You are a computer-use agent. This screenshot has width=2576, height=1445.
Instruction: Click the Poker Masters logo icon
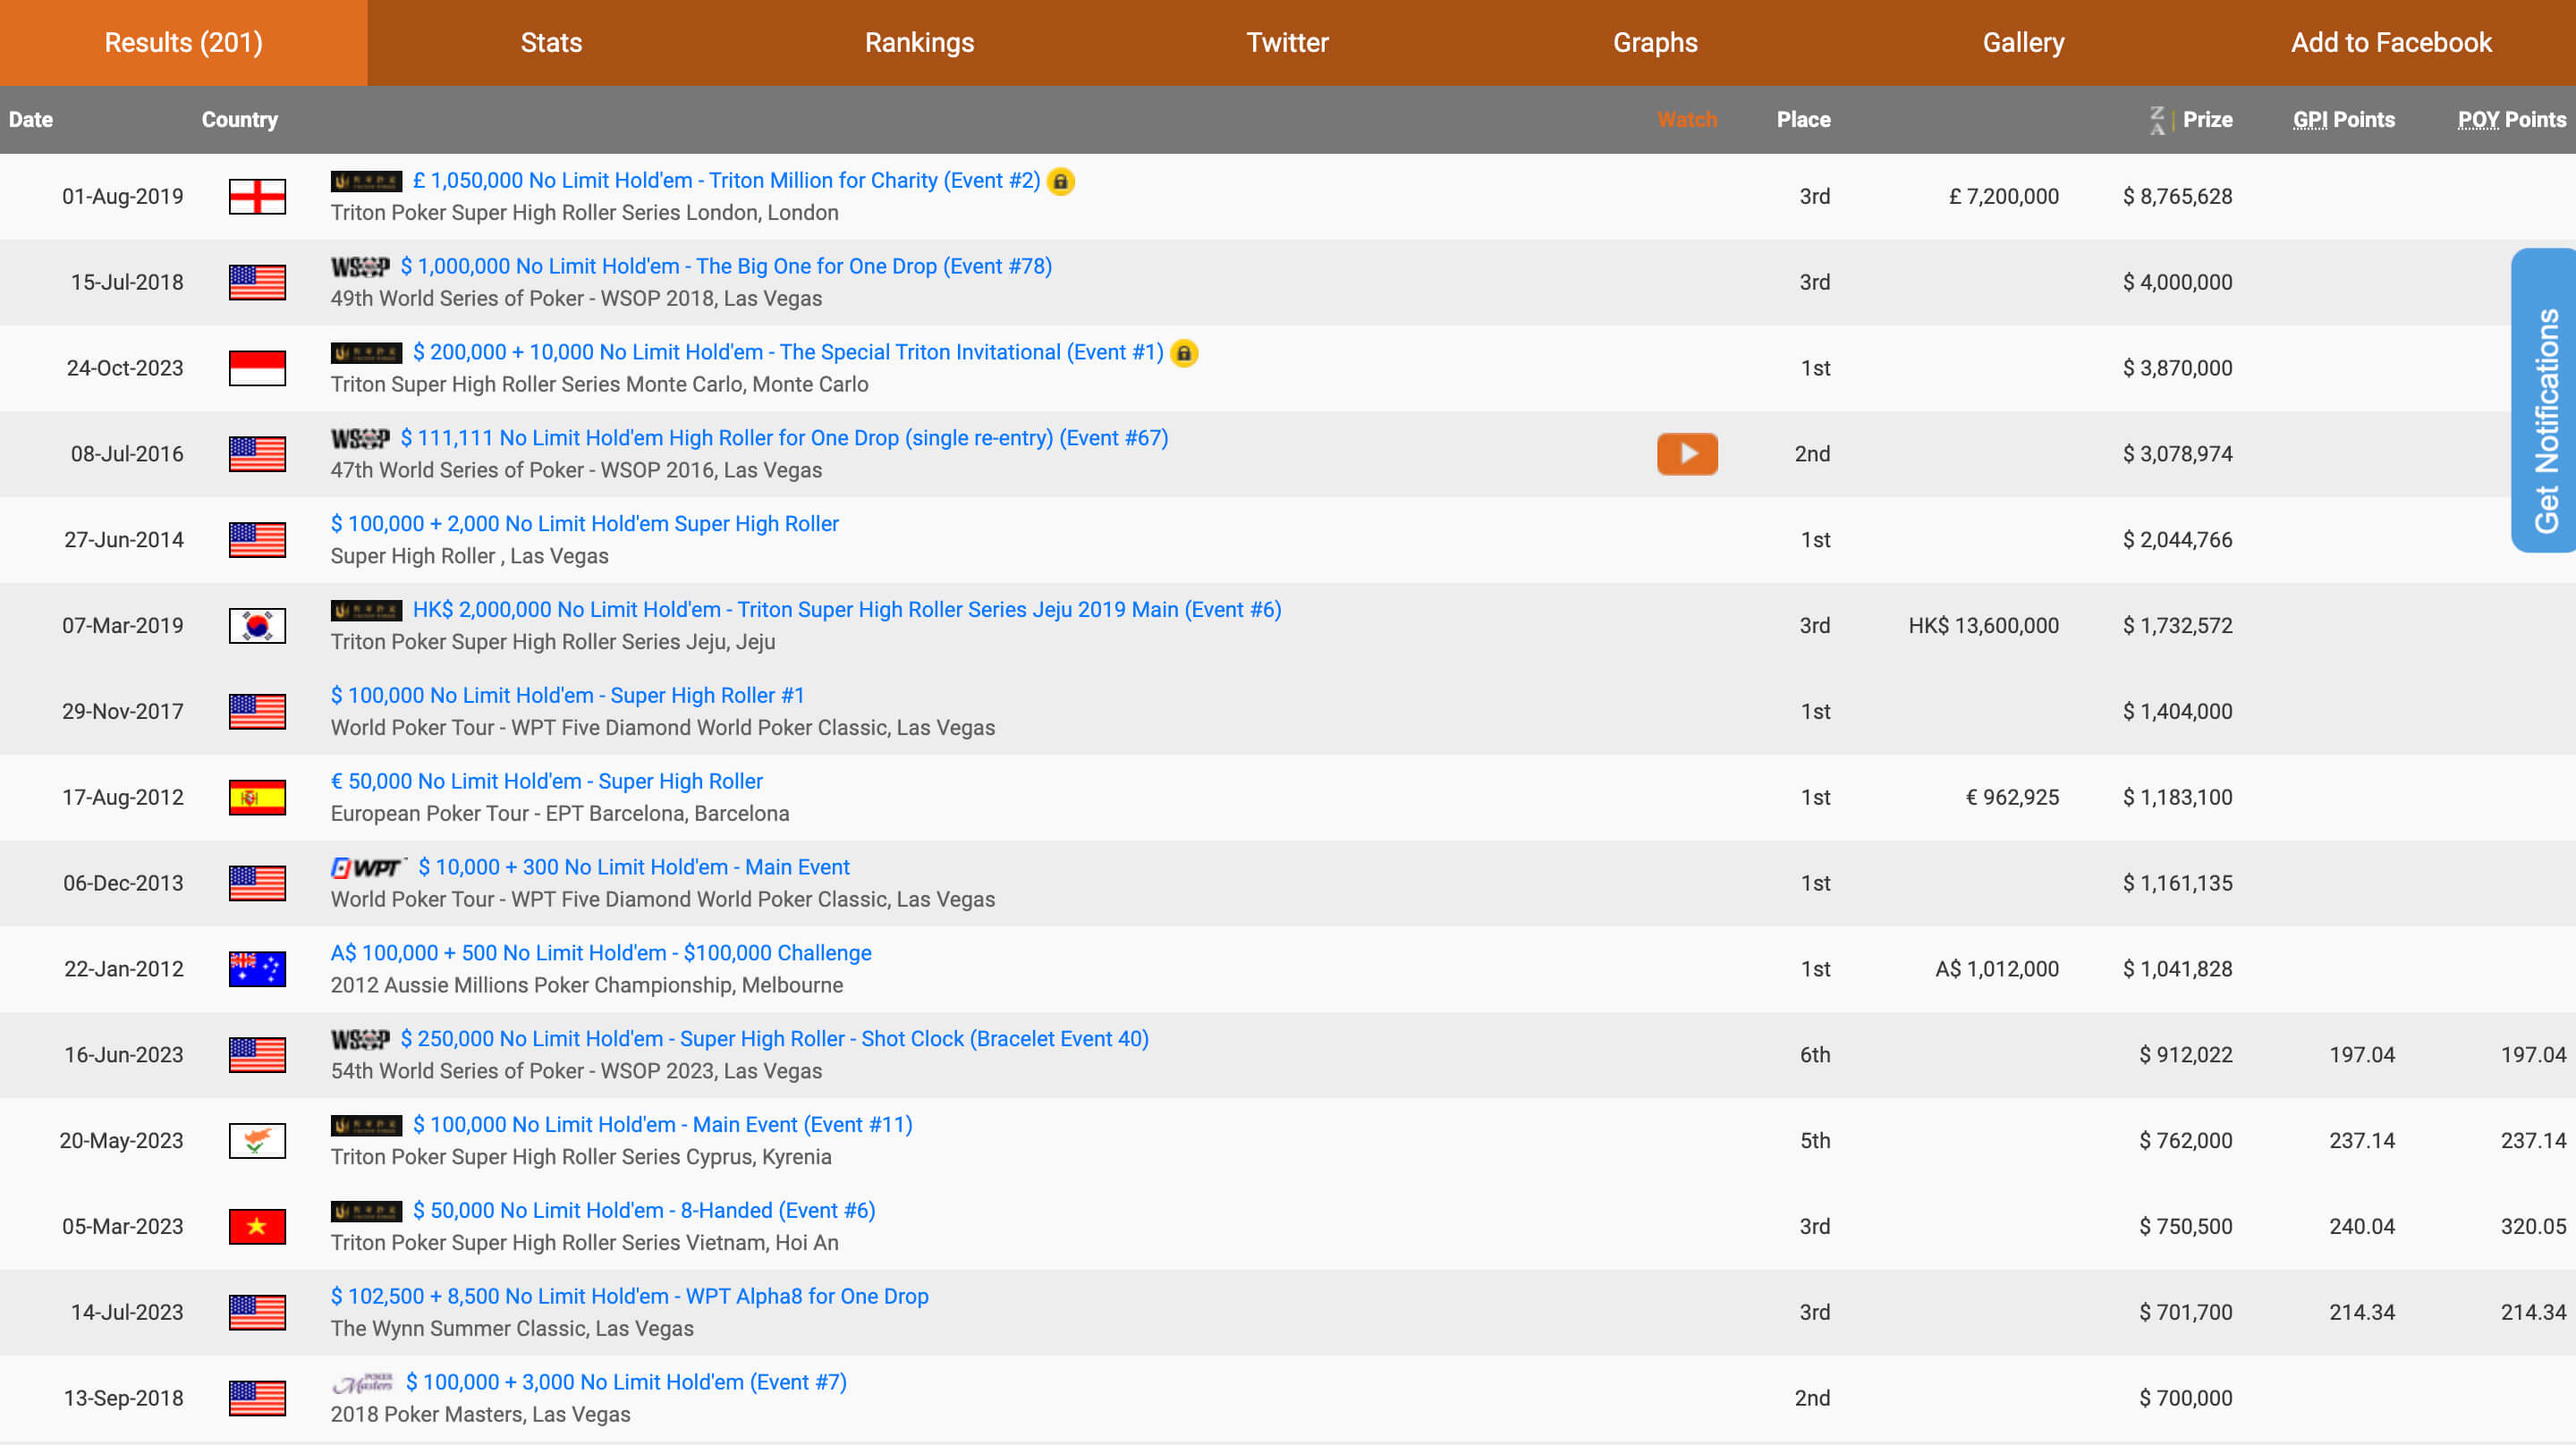pyautogui.click(x=363, y=1383)
